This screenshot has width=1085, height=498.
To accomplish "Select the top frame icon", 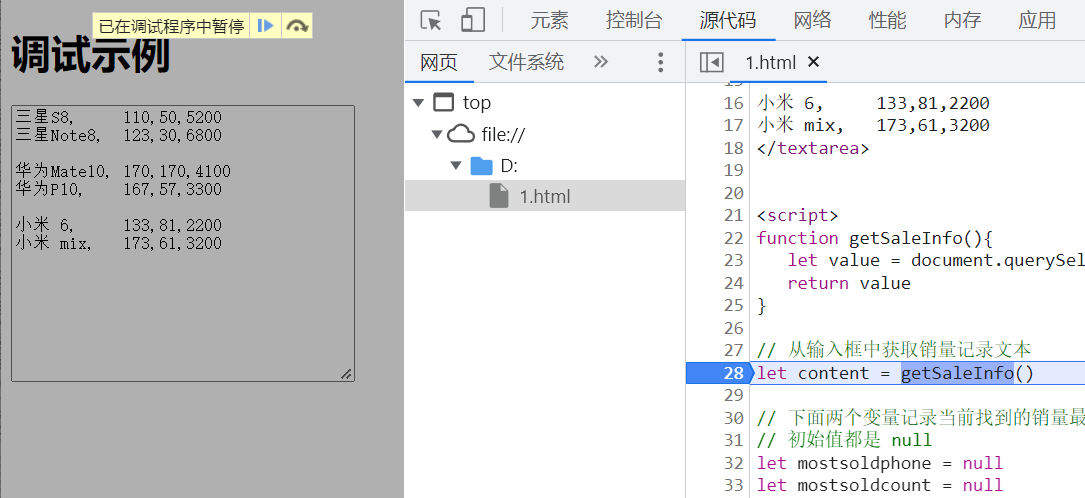I will [444, 102].
